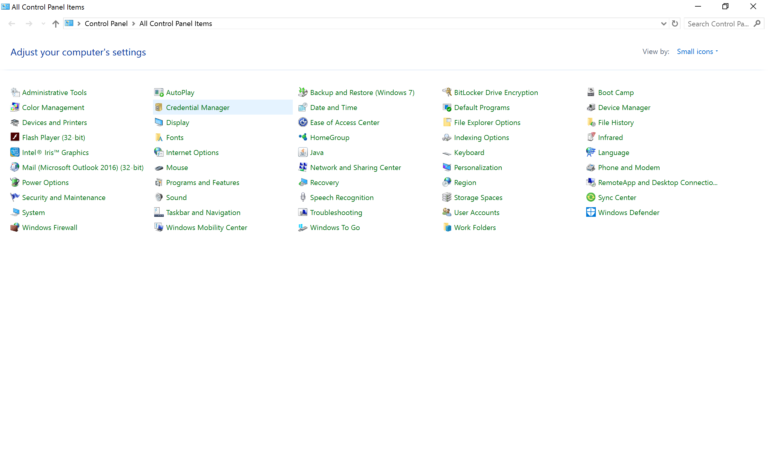Expand the address bar history dropdown

tap(663, 24)
